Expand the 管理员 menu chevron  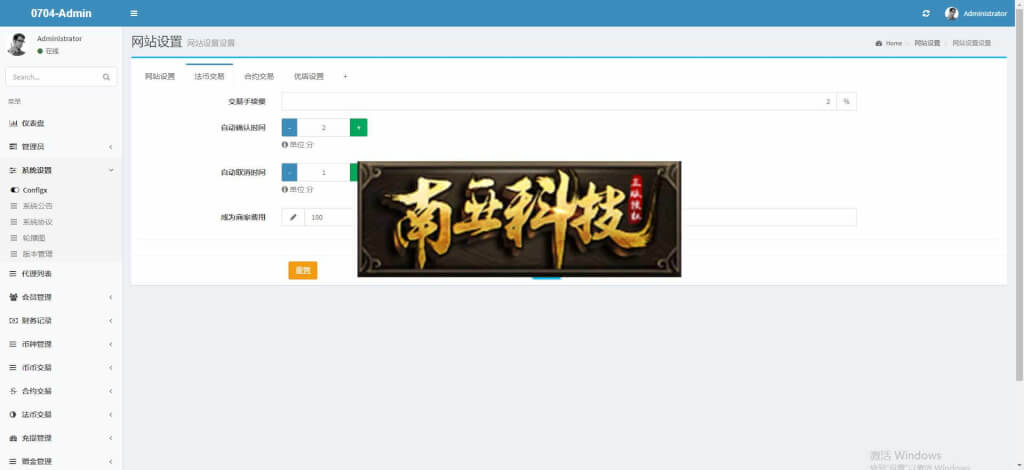110,147
